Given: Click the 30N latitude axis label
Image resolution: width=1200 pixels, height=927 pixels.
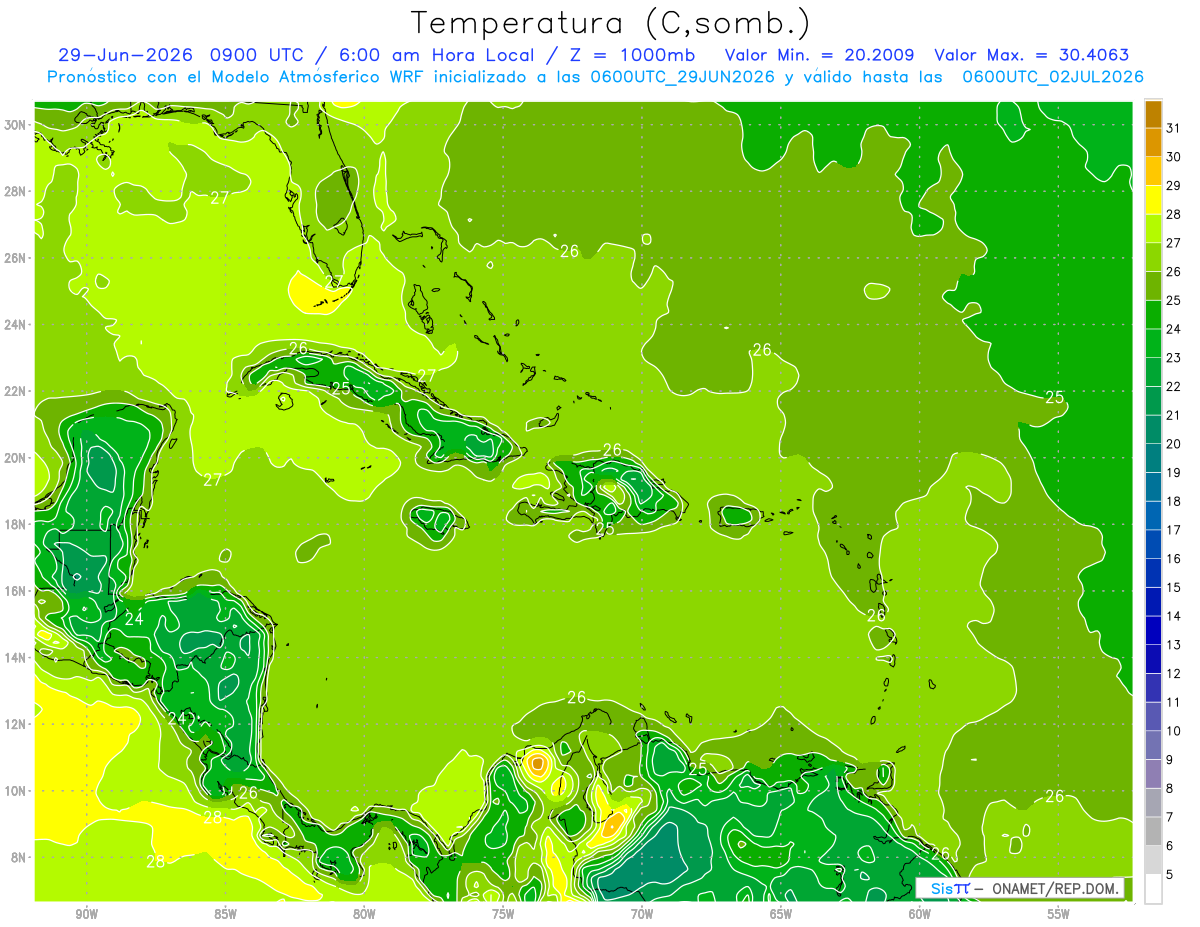Looking at the screenshot, I should click(x=15, y=125).
